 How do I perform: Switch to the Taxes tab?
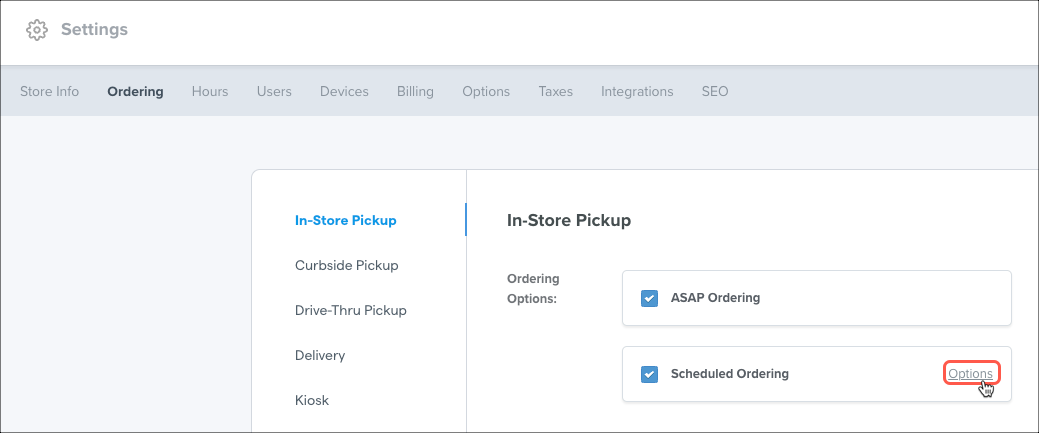(x=555, y=92)
